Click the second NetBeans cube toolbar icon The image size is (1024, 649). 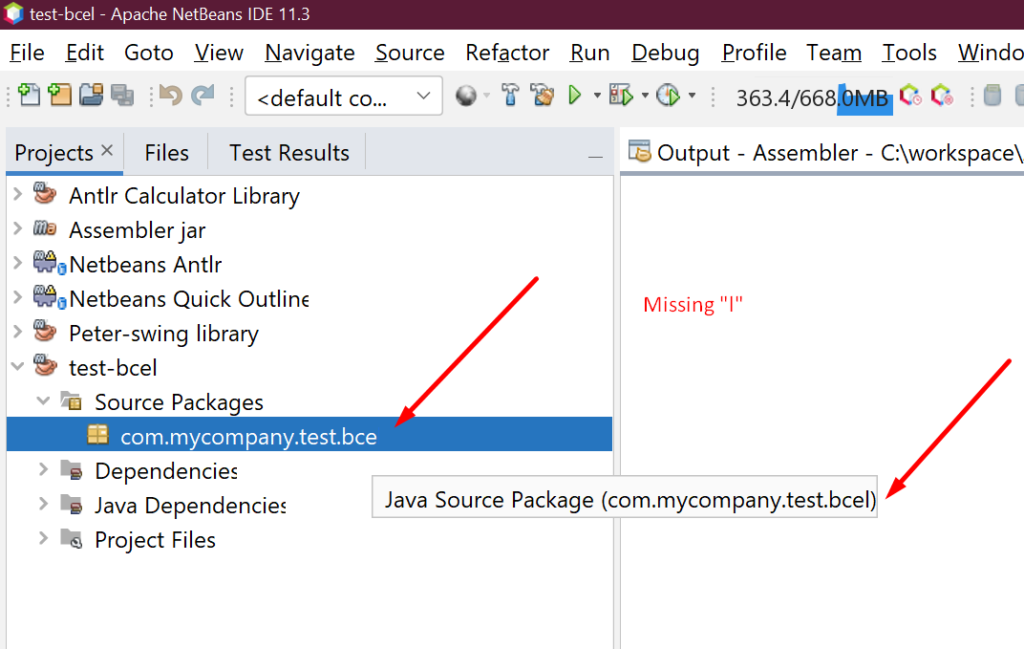coord(942,96)
